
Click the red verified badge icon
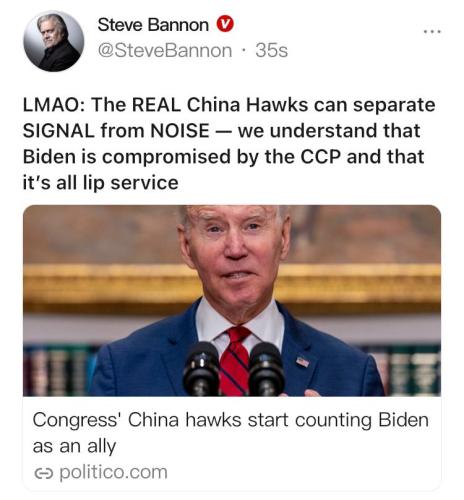[x=225, y=24]
